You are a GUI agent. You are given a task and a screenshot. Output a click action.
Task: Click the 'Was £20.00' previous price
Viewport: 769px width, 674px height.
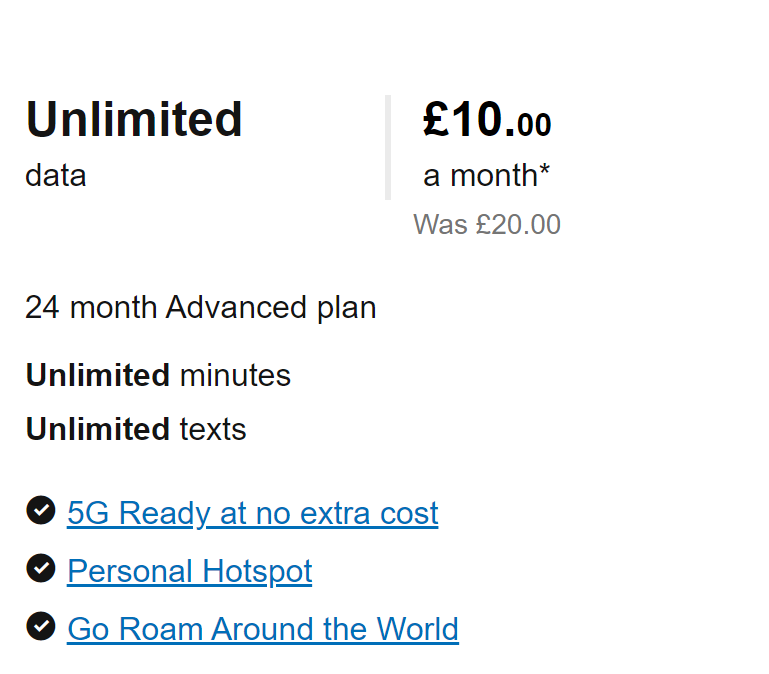point(487,225)
